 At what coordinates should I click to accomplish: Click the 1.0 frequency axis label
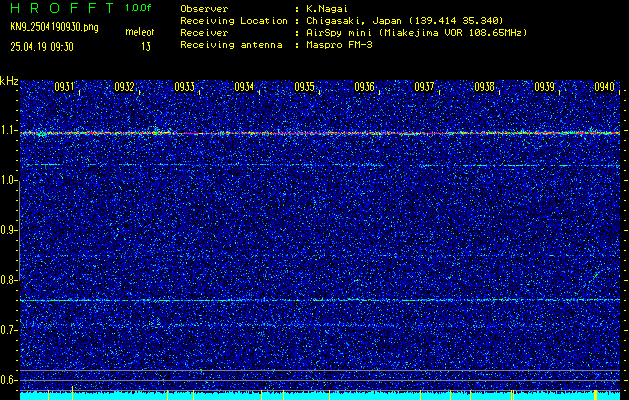8,181
